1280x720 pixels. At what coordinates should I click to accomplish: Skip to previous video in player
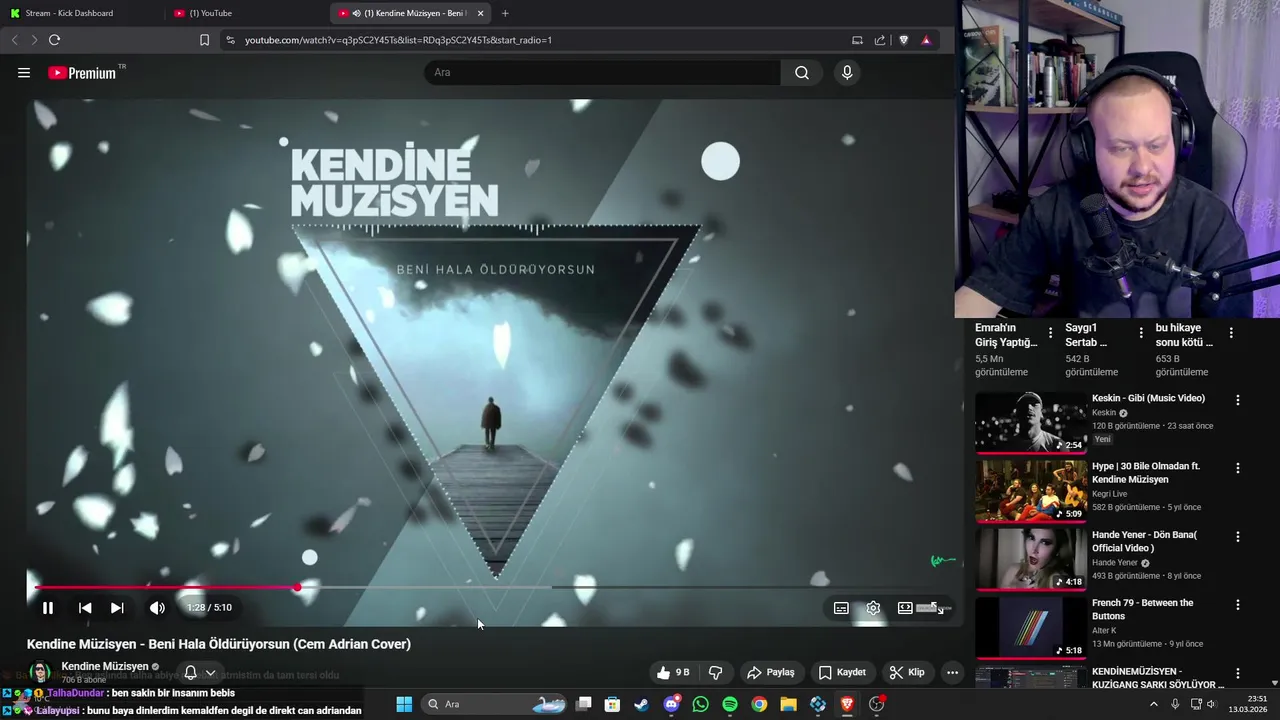click(x=85, y=608)
